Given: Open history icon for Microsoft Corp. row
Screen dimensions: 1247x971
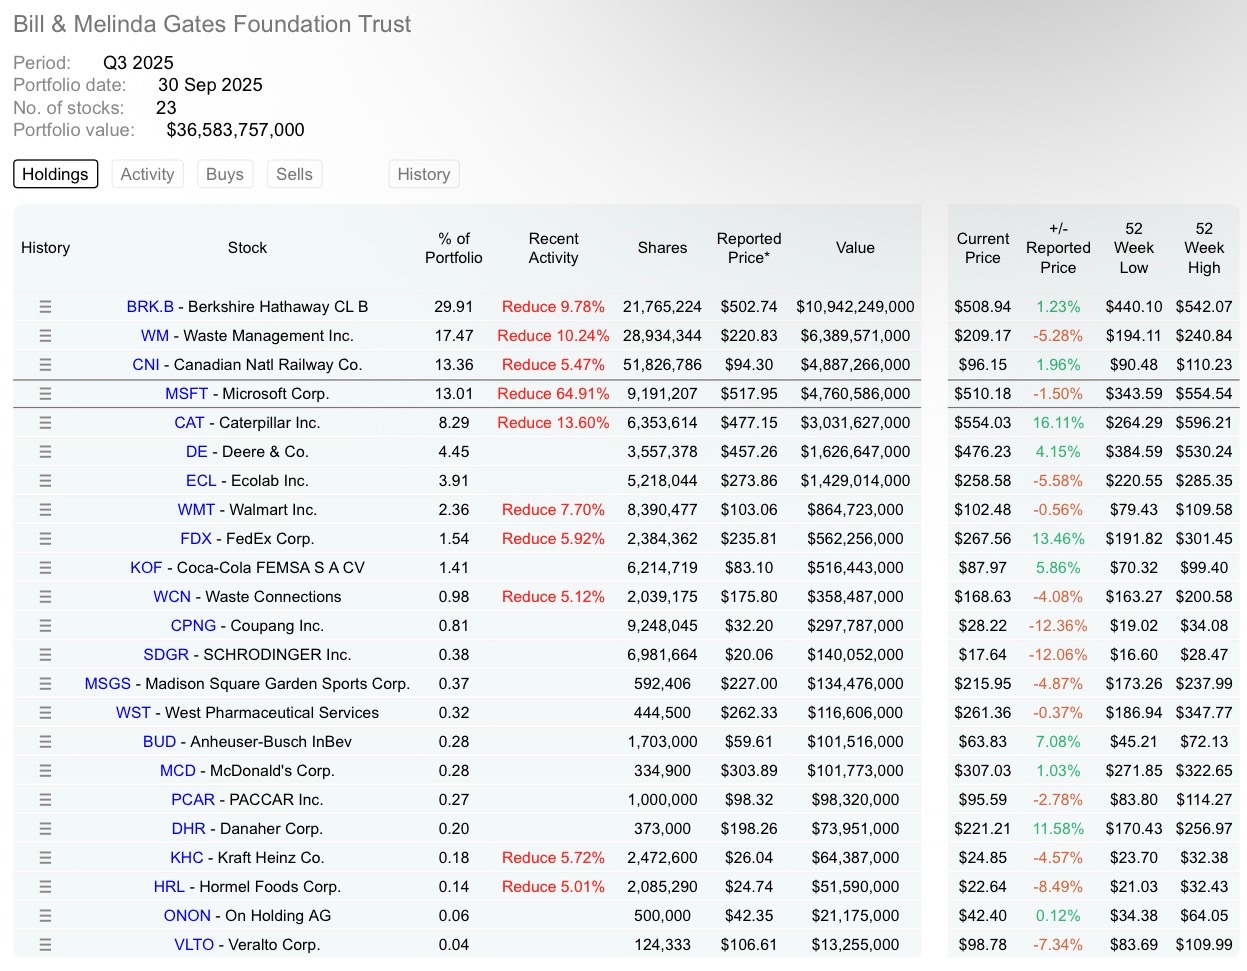Looking at the screenshot, I should 45,394.
